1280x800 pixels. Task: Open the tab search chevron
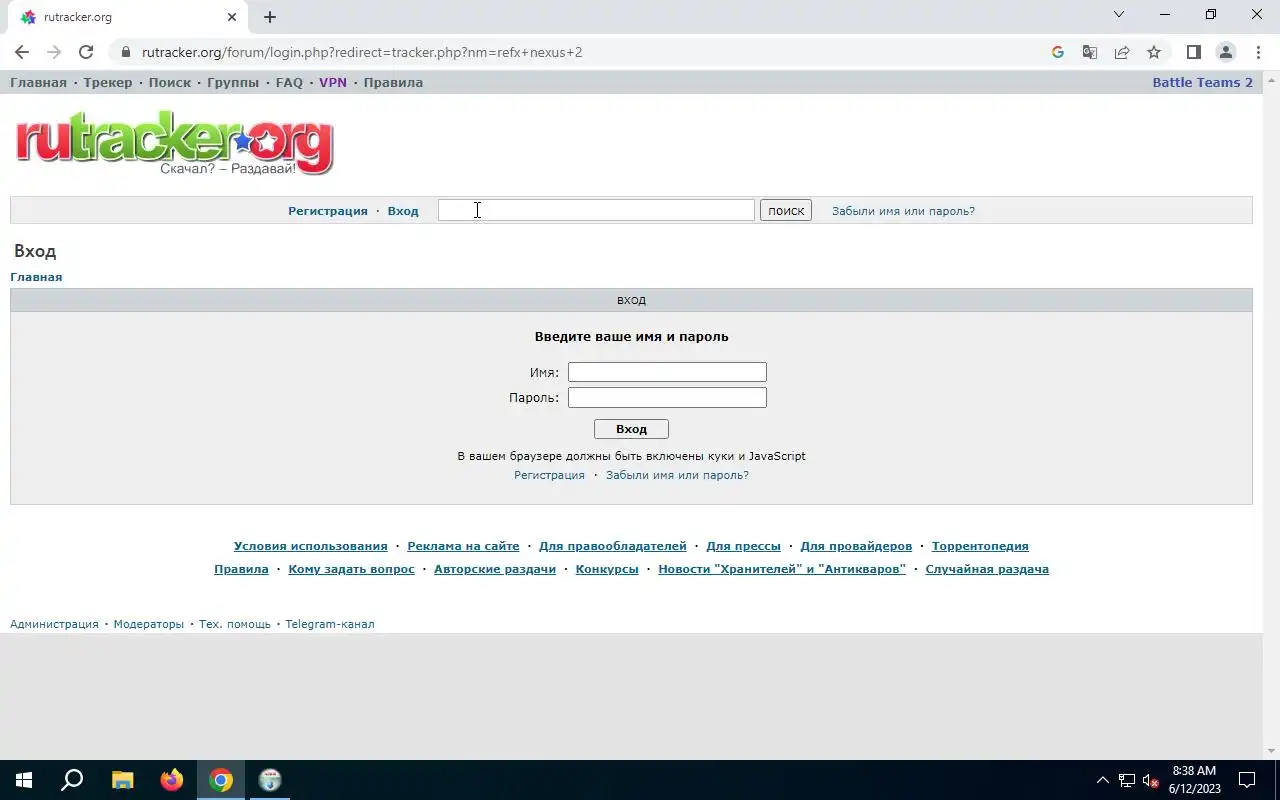click(1119, 15)
